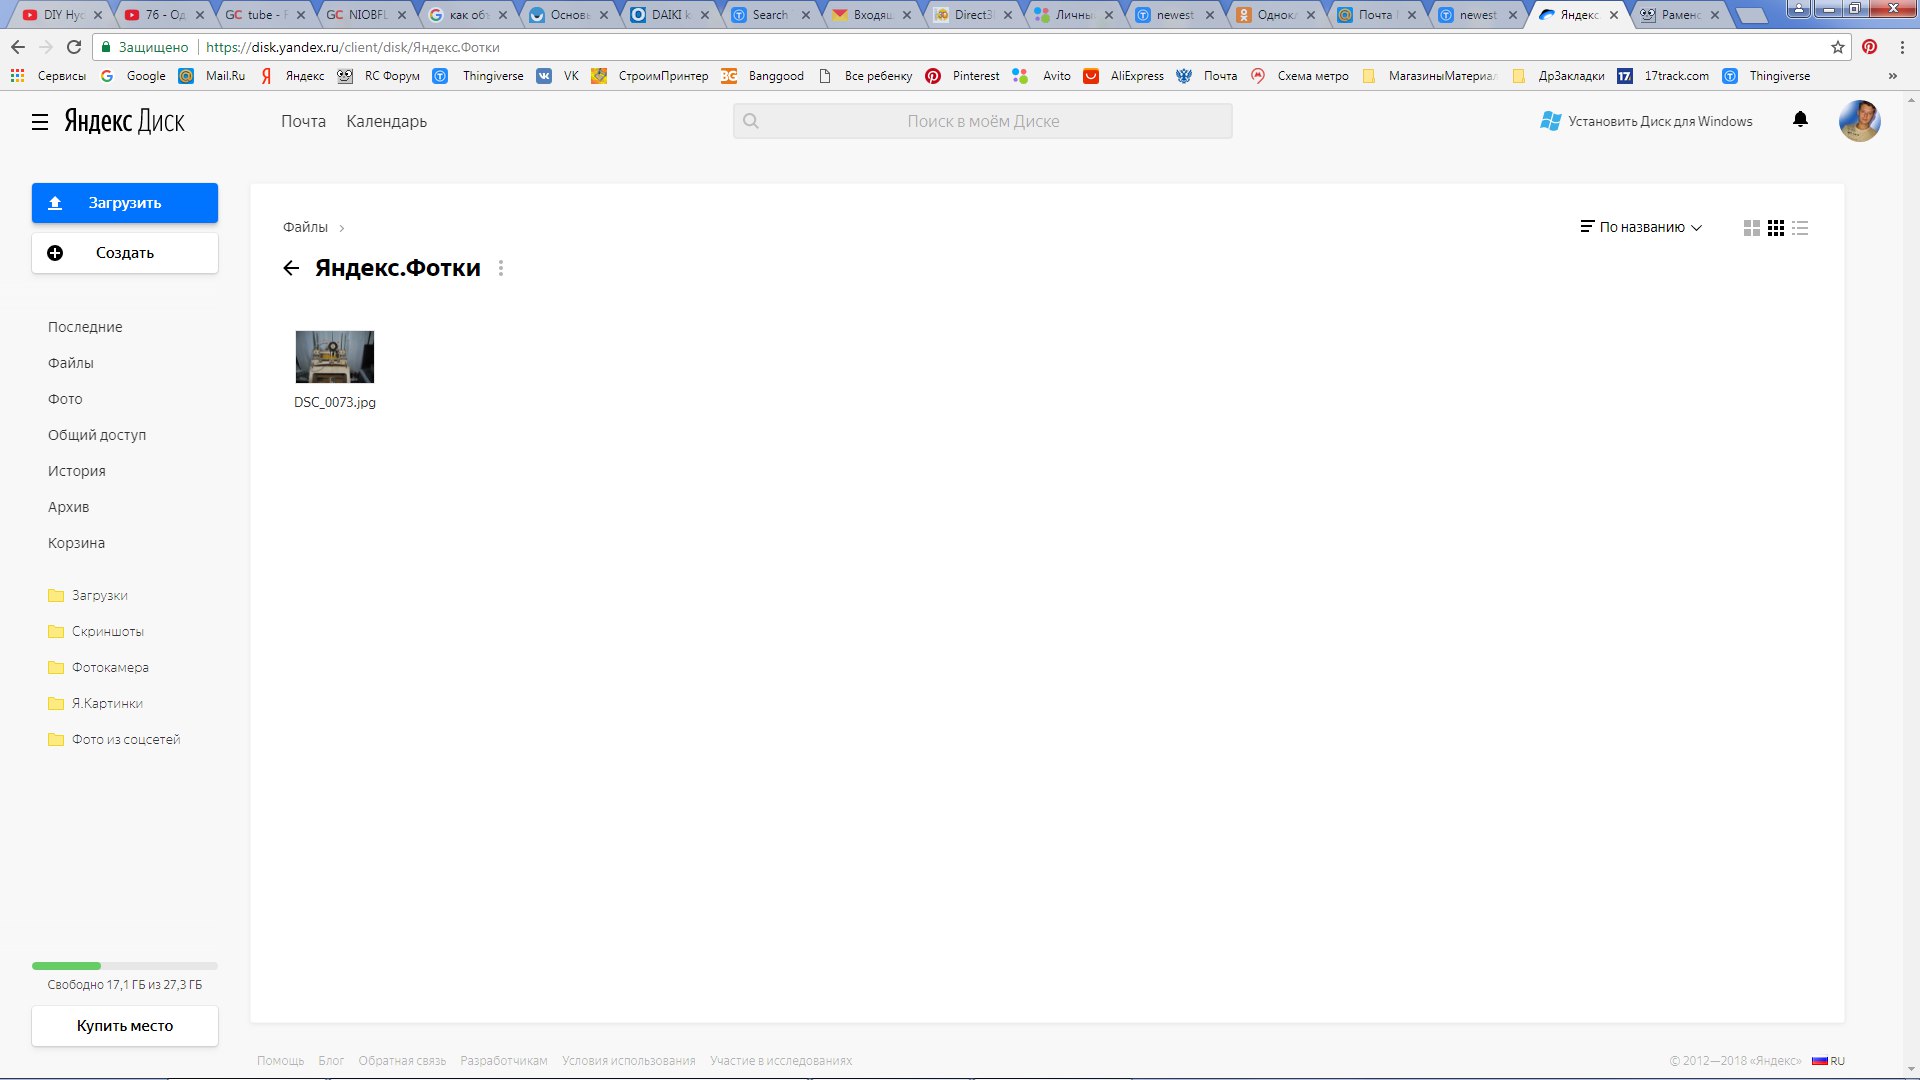
Task: Open the Почта service link
Action: [x=303, y=121]
